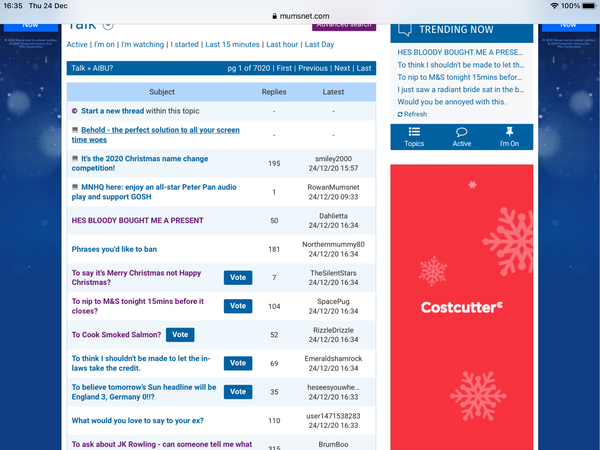Click latest poster SpacePug
This screenshot has height=450, width=600.
click(x=333, y=302)
